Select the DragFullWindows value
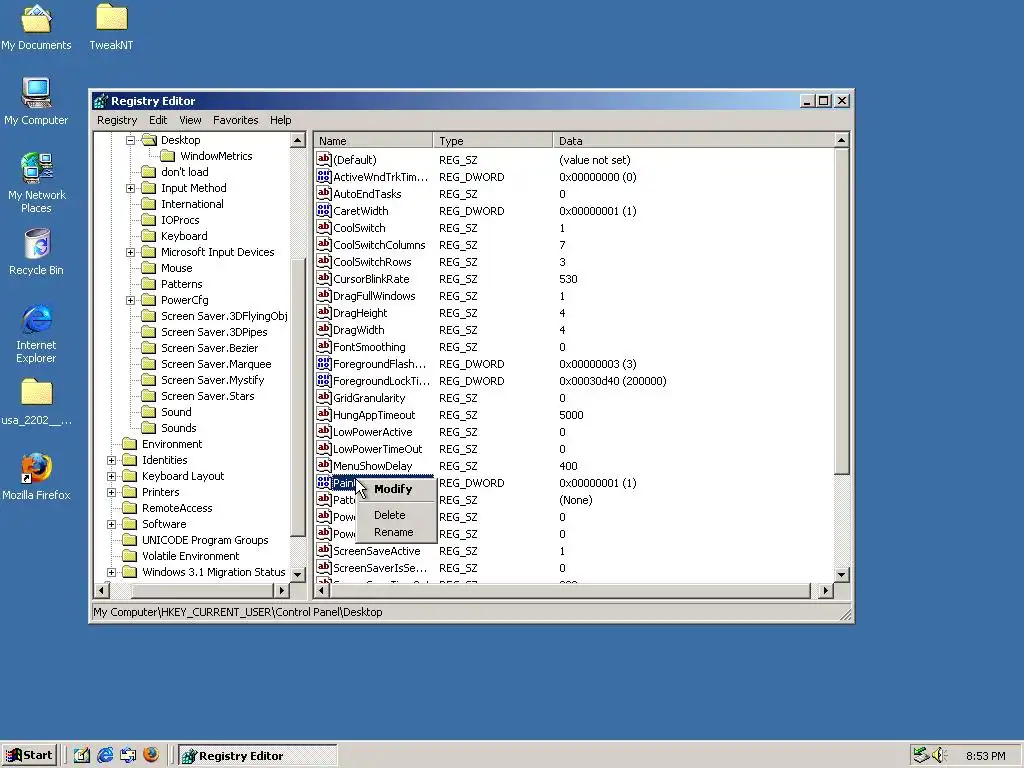Image resolution: width=1024 pixels, height=768 pixels. pos(374,296)
